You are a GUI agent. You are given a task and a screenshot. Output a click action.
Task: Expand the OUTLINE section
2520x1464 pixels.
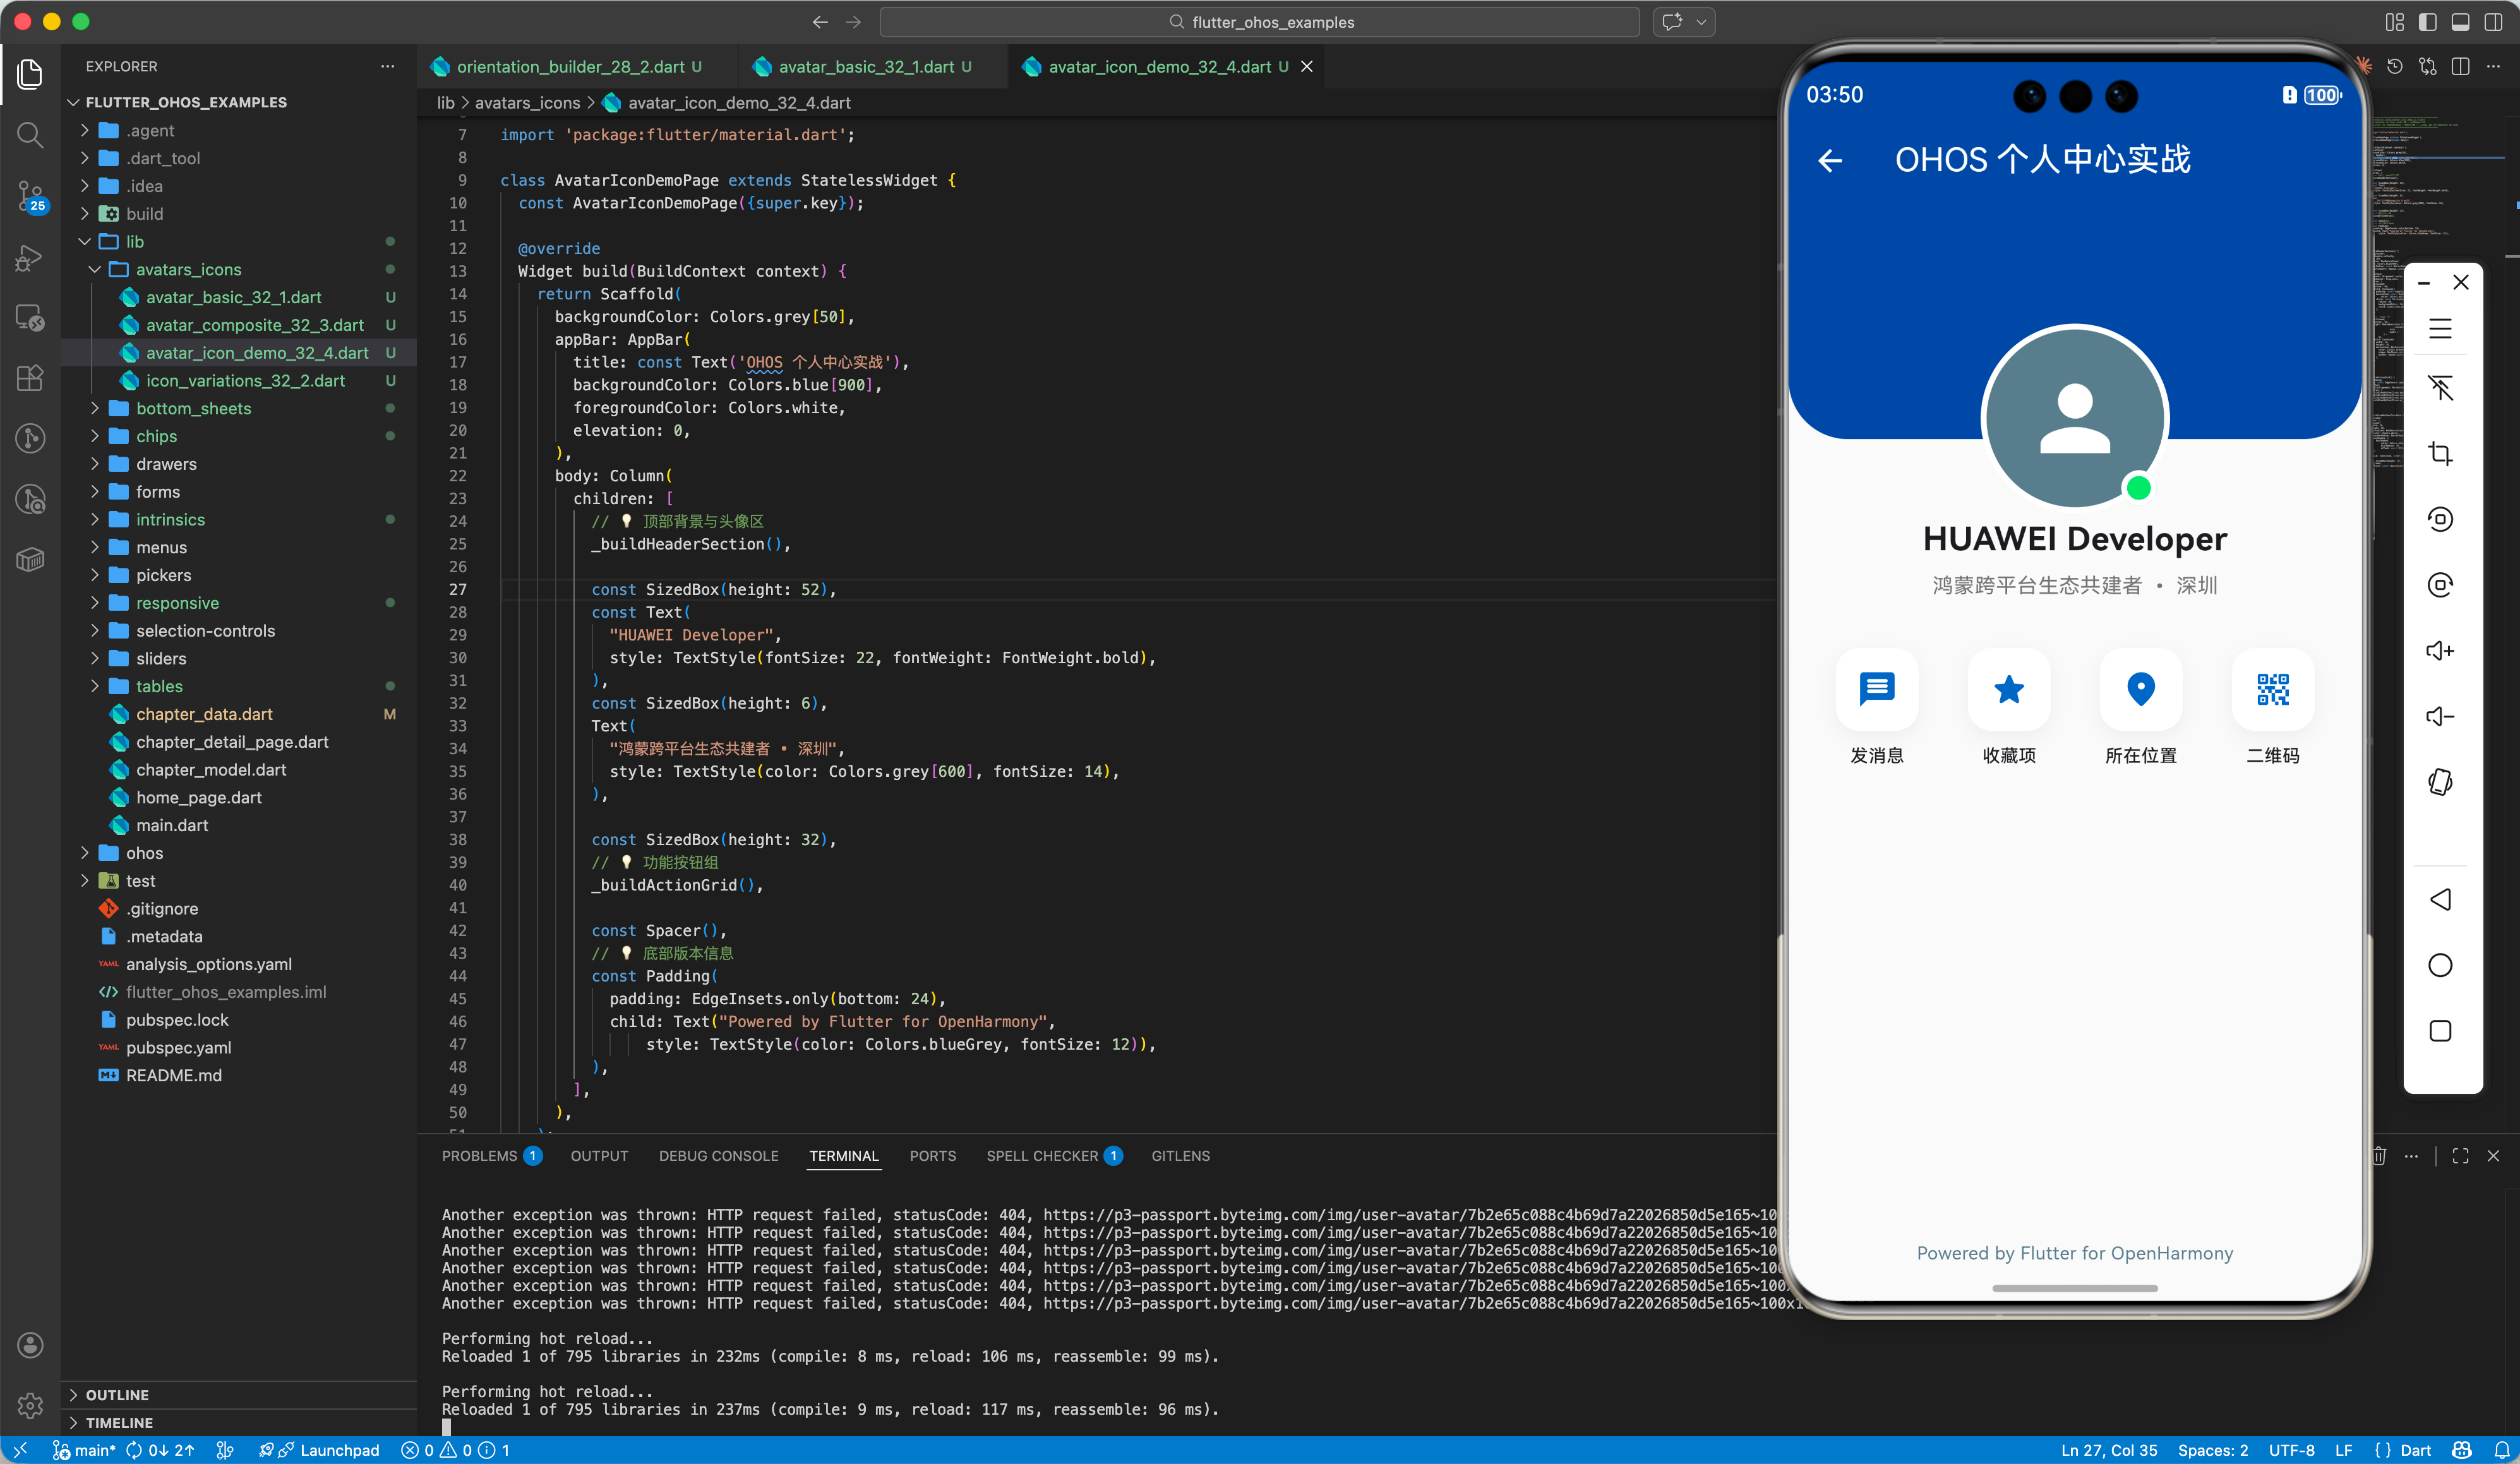click(117, 1394)
